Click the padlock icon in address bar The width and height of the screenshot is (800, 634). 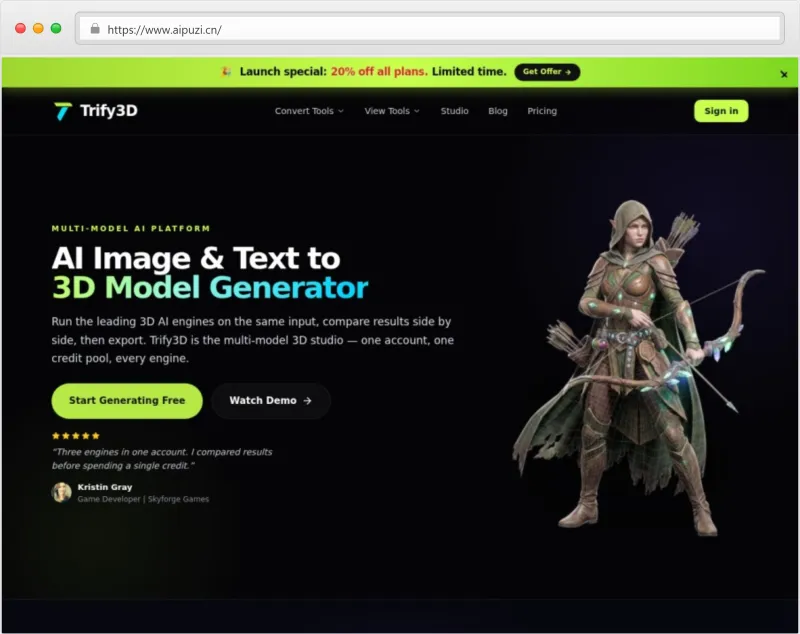click(95, 29)
